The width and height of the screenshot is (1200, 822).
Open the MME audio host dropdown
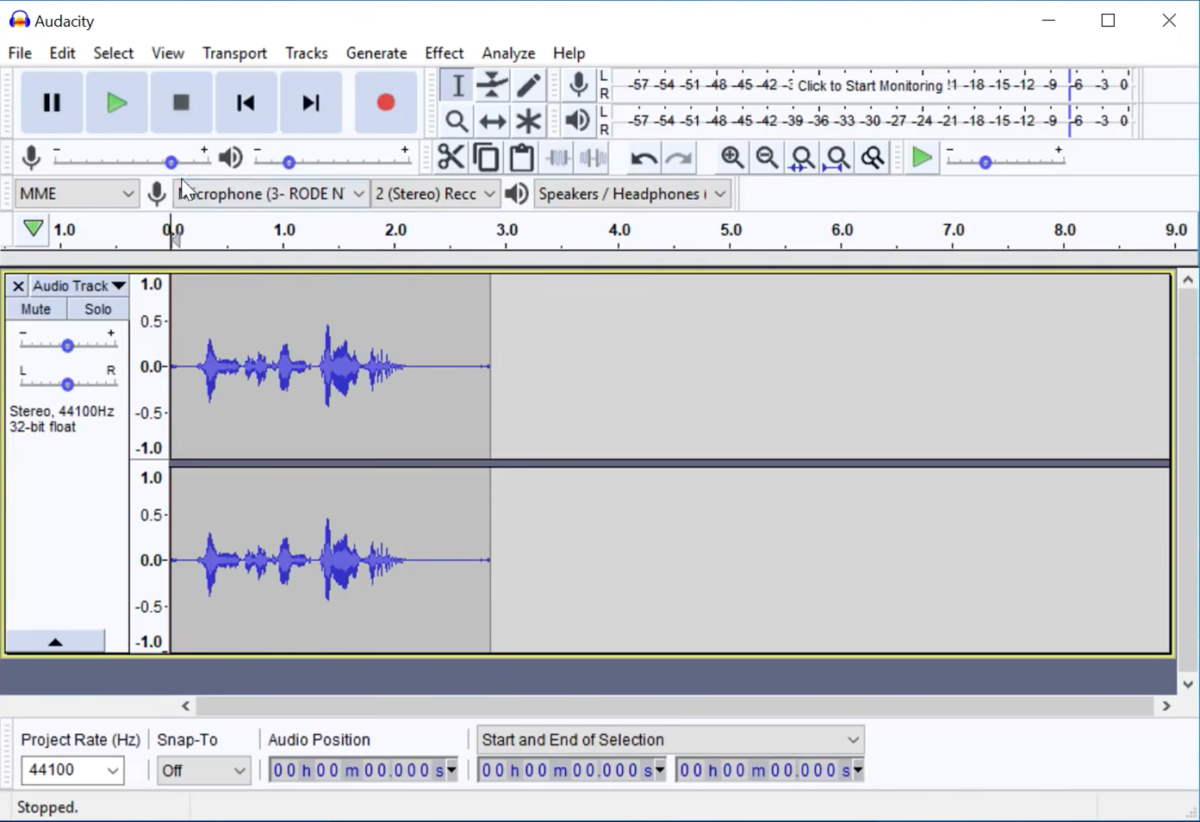point(76,194)
